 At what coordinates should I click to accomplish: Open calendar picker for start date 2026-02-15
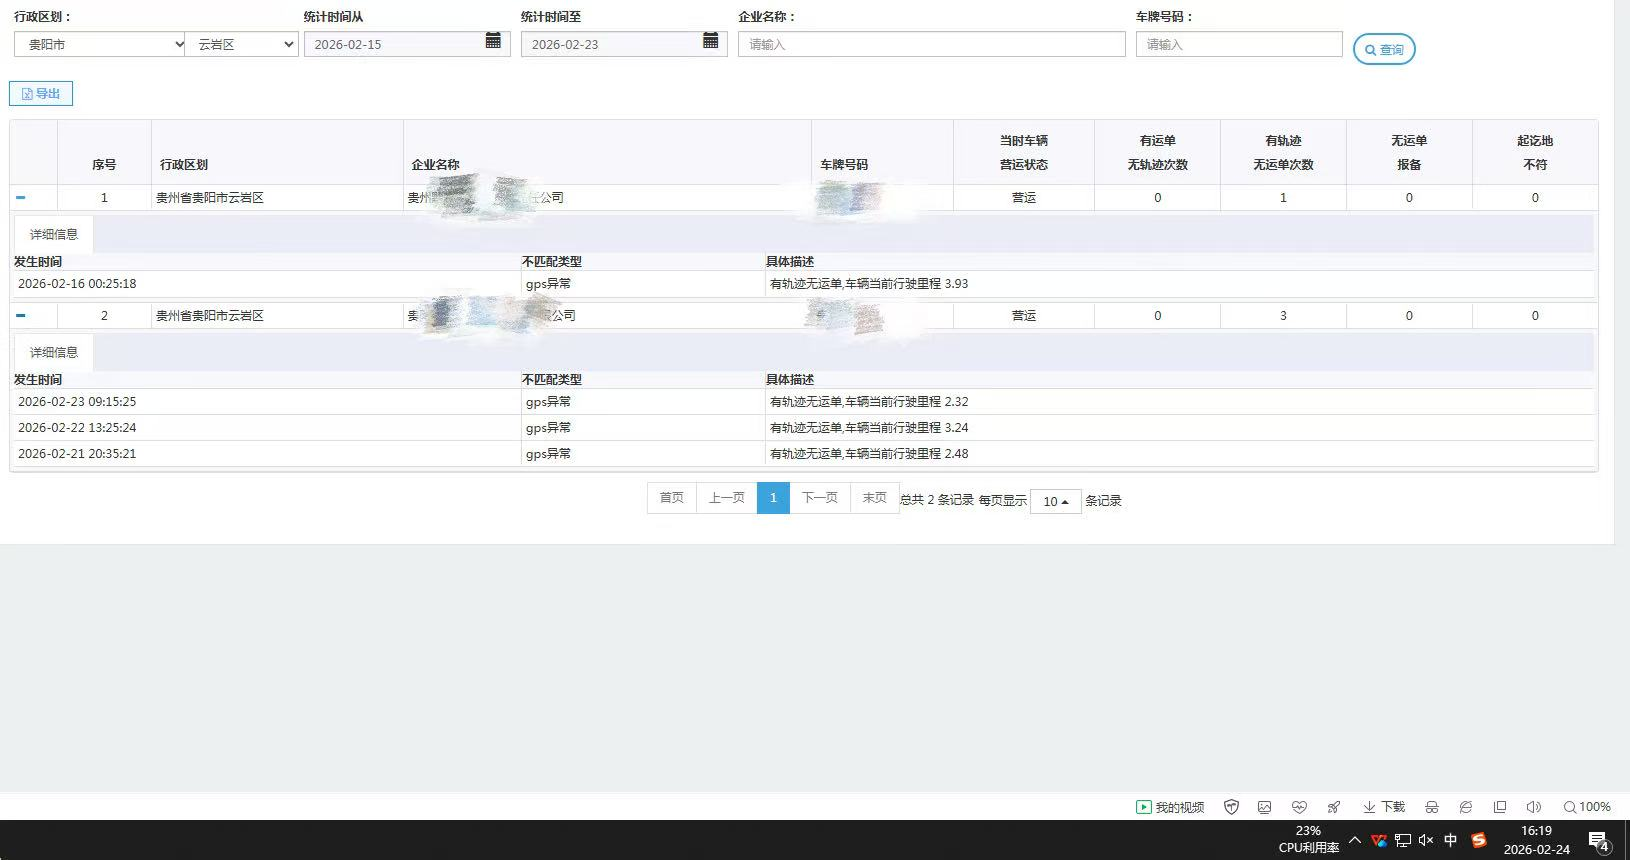[x=493, y=41]
